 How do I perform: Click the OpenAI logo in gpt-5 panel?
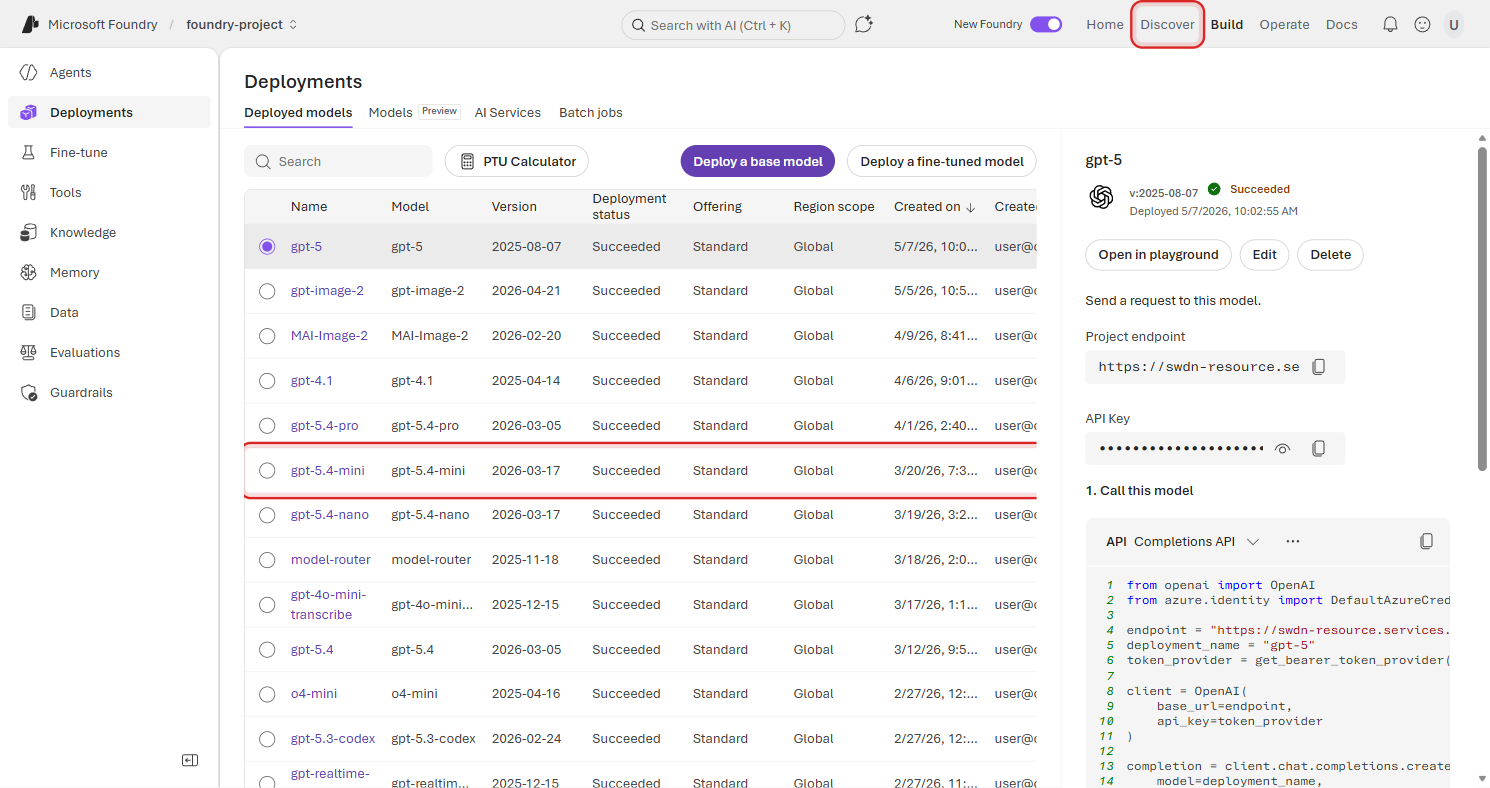(1102, 197)
